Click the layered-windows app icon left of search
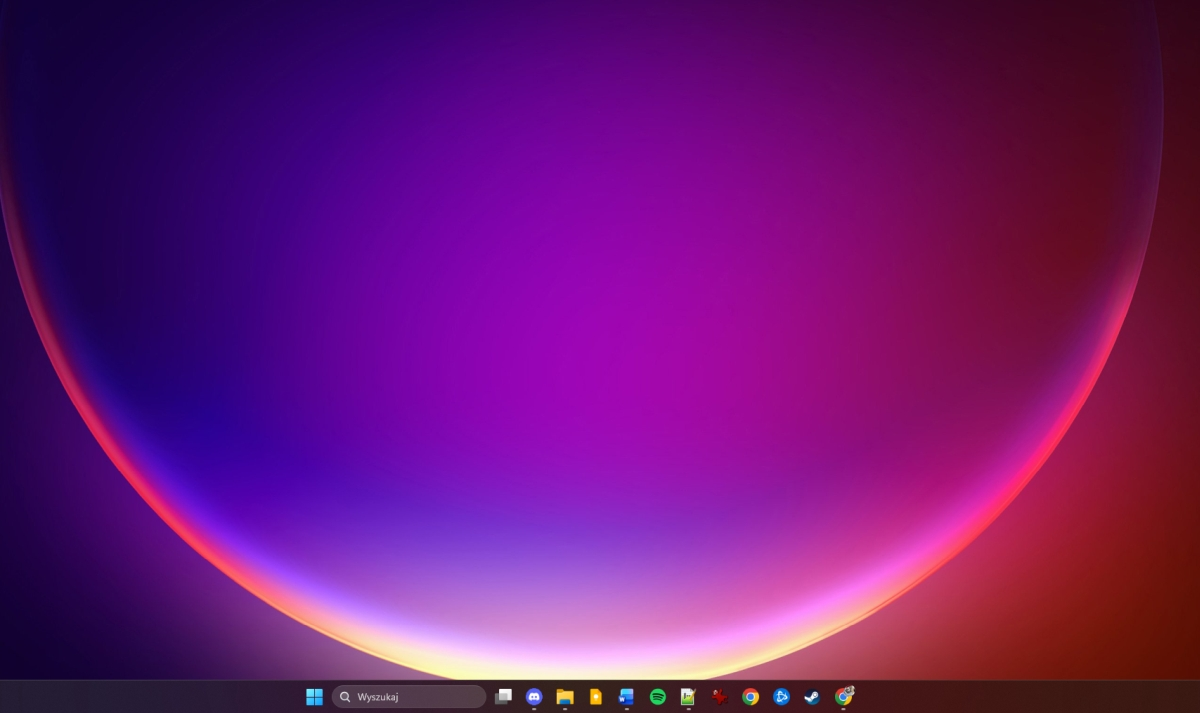 point(505,695)
